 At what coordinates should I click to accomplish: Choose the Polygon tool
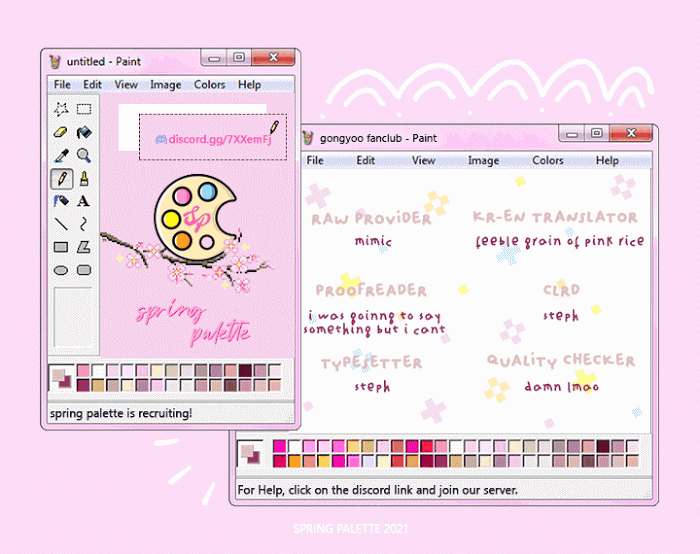pos(84,247)
